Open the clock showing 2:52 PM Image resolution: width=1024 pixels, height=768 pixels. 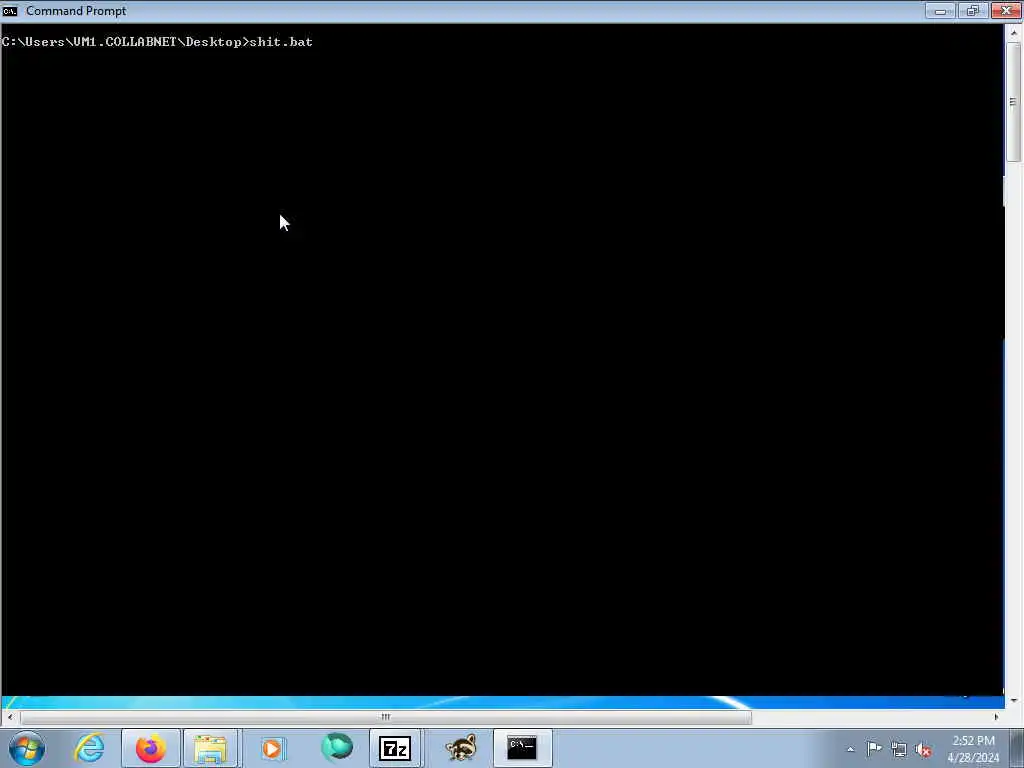(973, 749)
